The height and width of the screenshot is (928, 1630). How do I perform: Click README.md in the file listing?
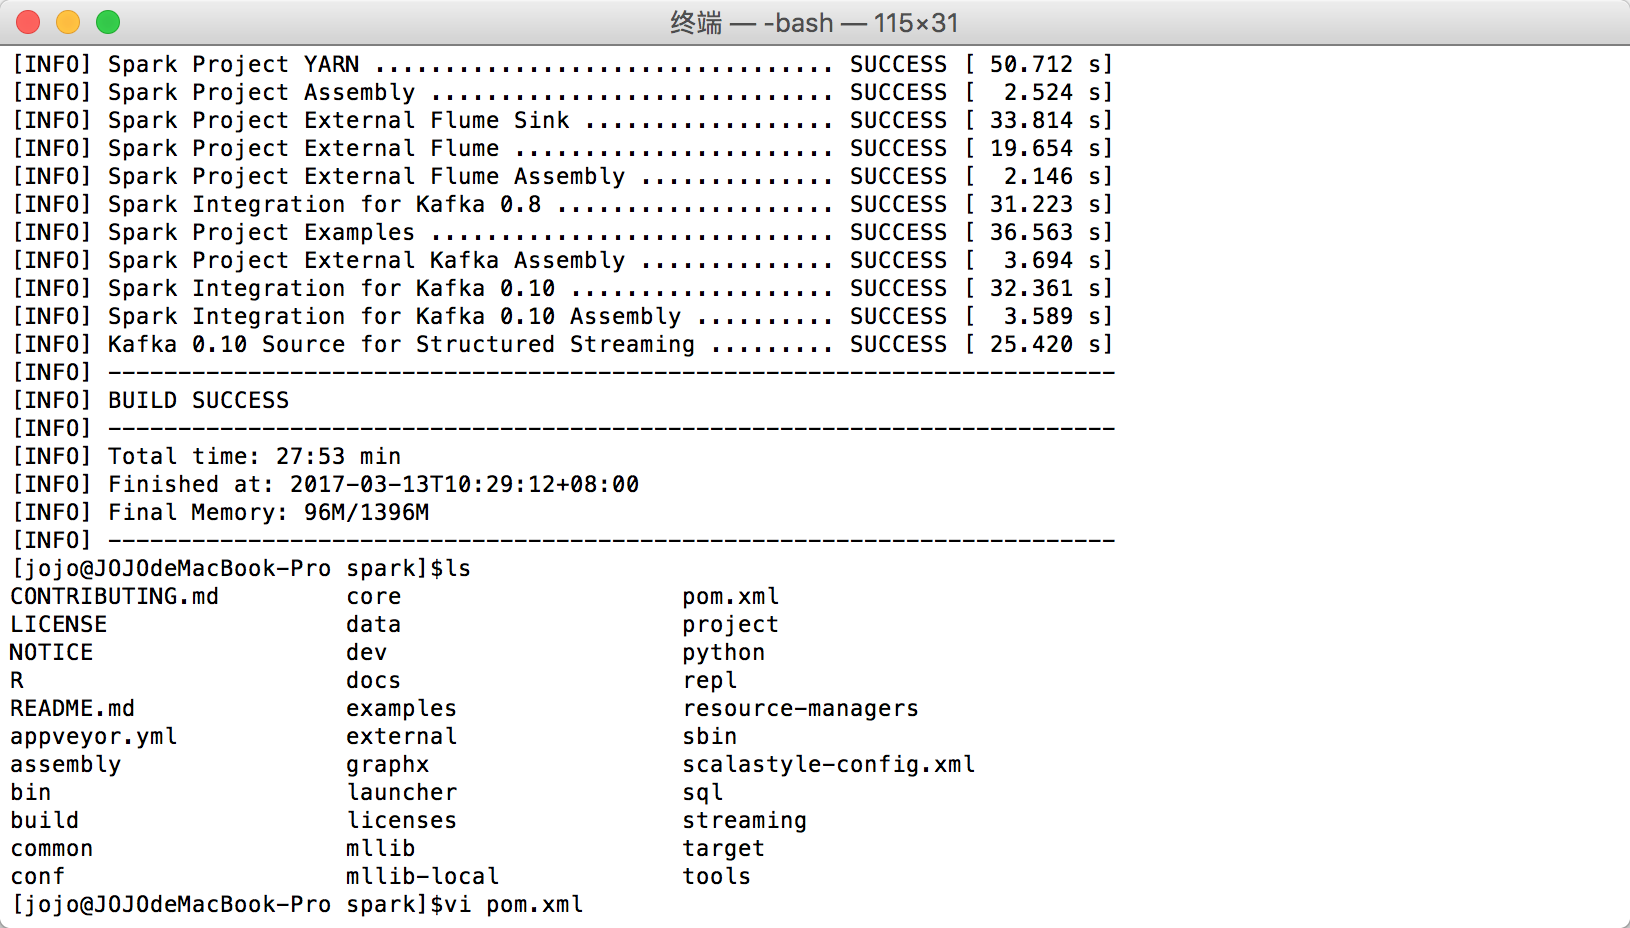pos(72,708)
